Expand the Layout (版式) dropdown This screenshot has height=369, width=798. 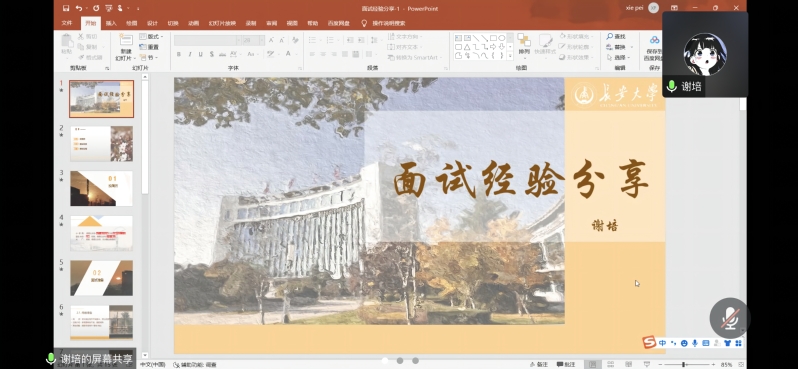point(152,37)
